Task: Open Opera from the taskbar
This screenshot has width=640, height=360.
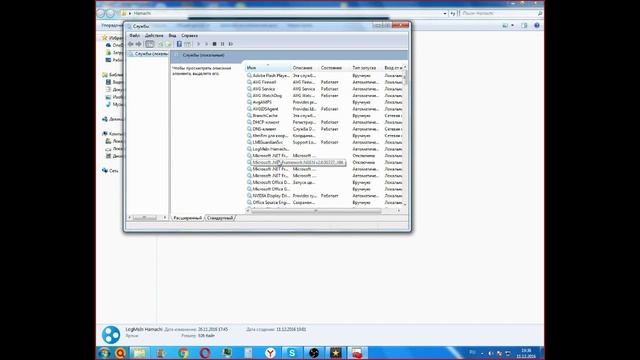Action: 205,353
